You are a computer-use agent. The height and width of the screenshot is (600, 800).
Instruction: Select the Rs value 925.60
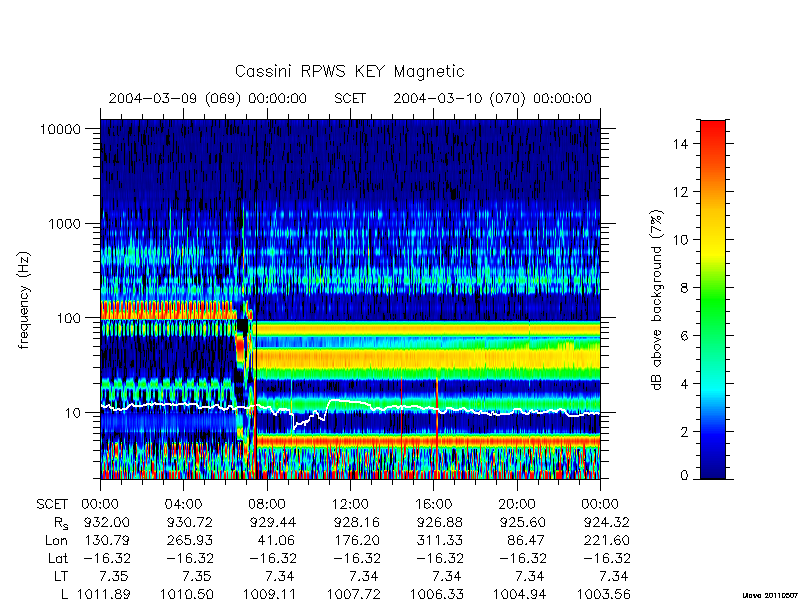[523, 522]
